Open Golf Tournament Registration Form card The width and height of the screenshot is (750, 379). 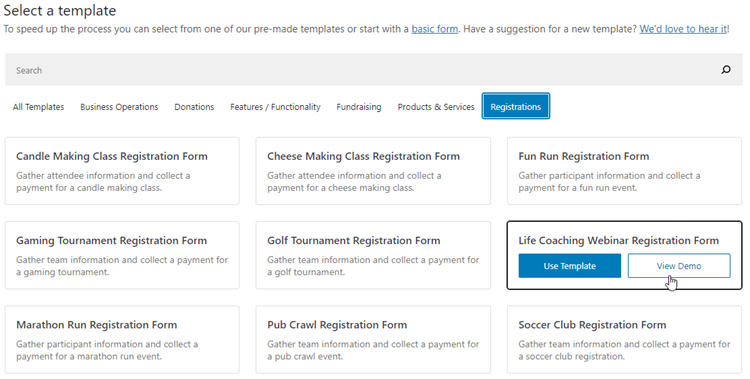tap(373, 255)
